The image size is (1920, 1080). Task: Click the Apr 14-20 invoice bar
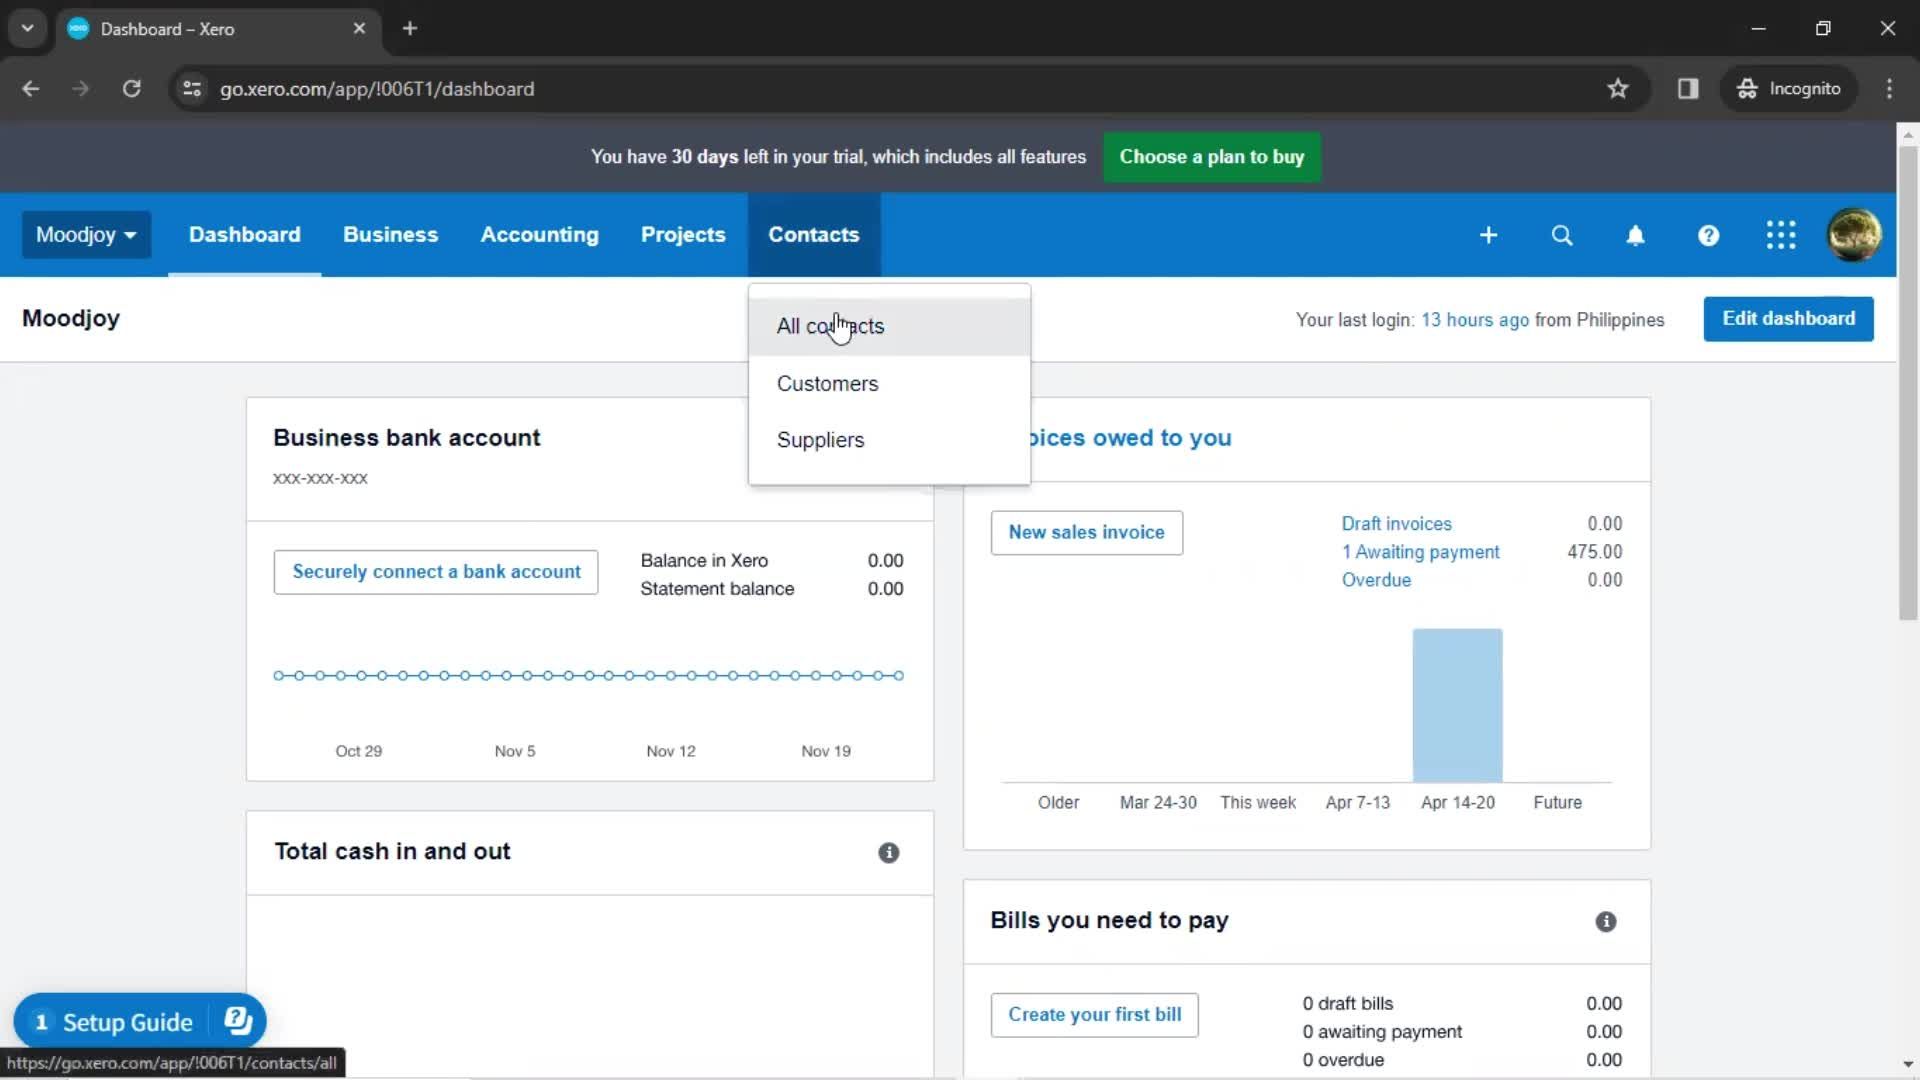pyautogui.click(x=1457, y=705)
